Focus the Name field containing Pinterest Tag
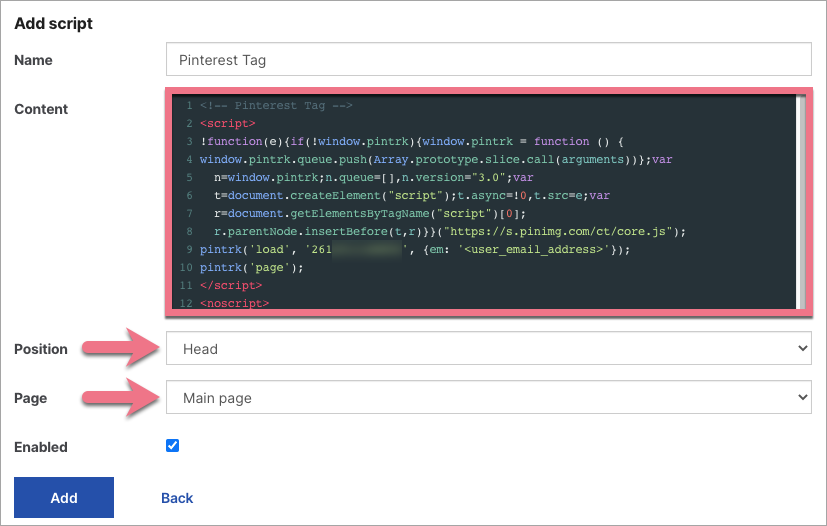 [x=488, y=60]
